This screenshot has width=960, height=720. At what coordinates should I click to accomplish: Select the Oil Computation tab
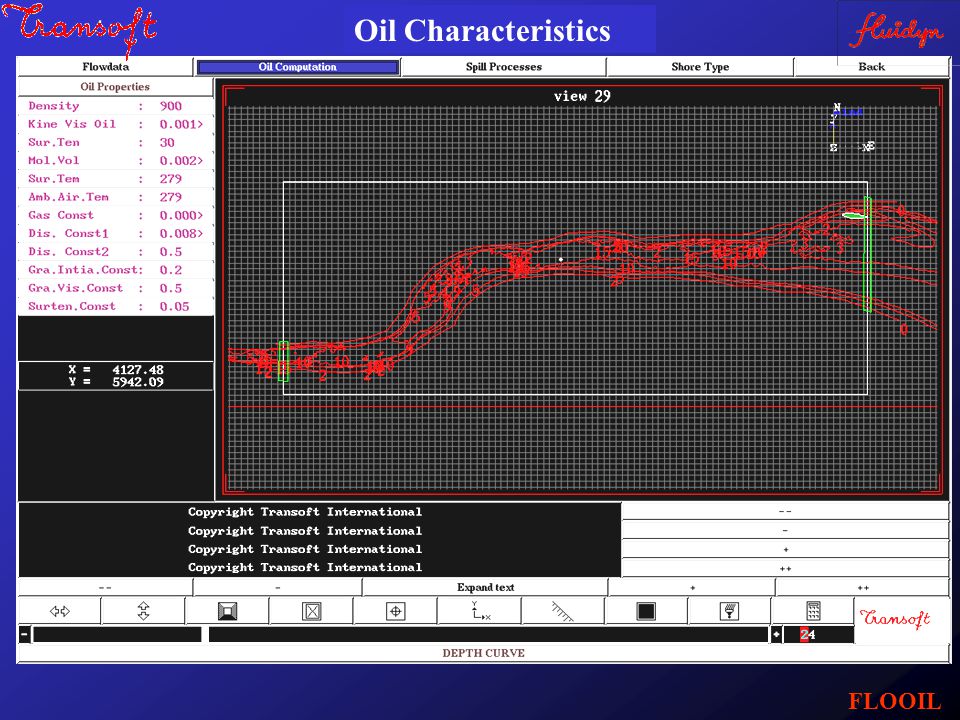coord(298,67)
